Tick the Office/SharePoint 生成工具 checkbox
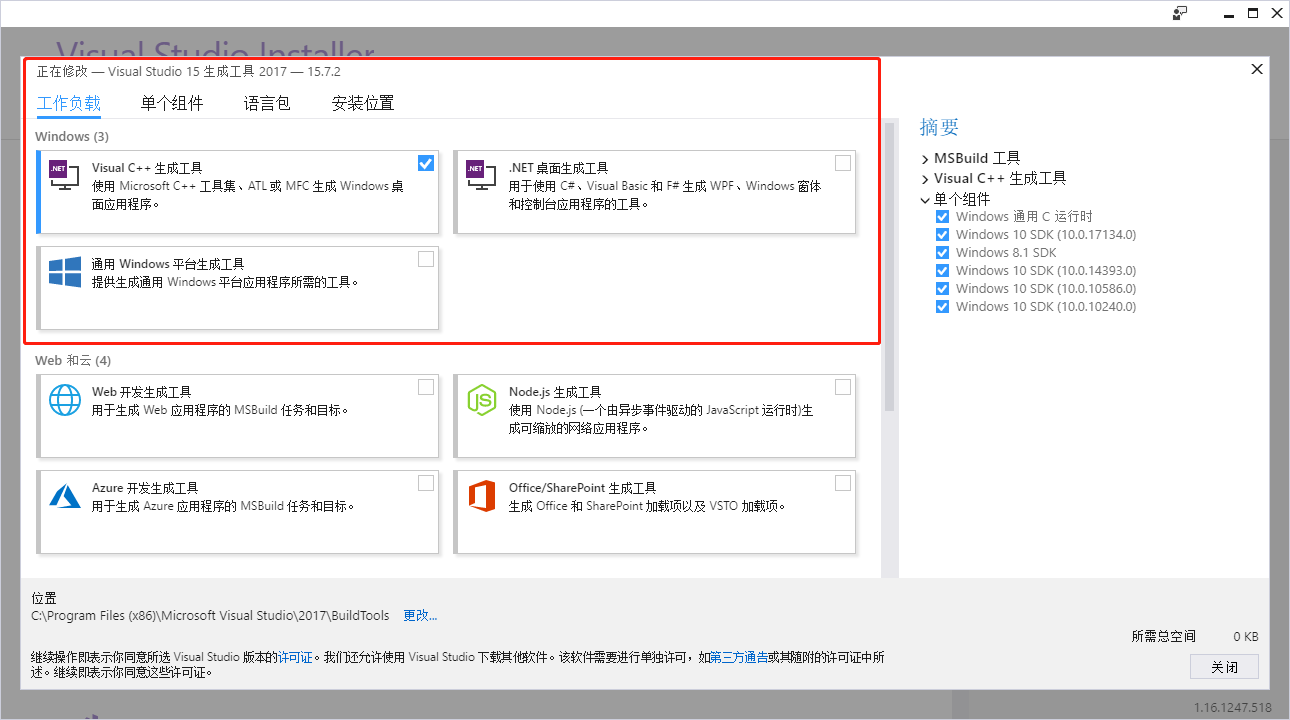The width and height of the screenshot is (1290, 720). coord(843,483)
